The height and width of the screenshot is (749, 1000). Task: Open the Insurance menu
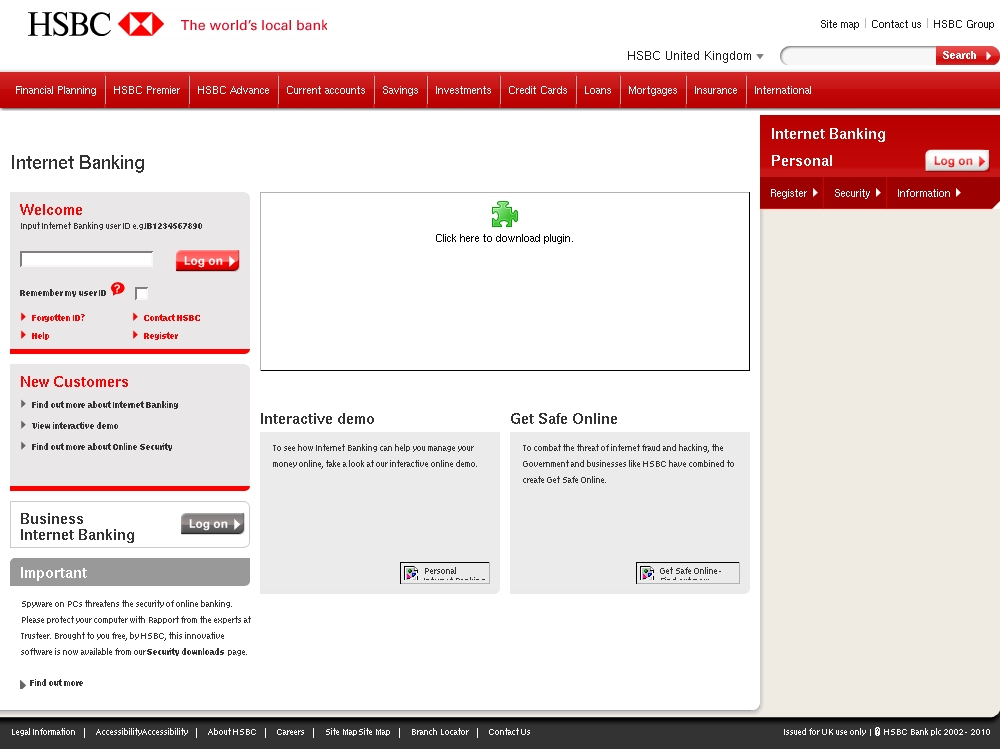(716, 90)
